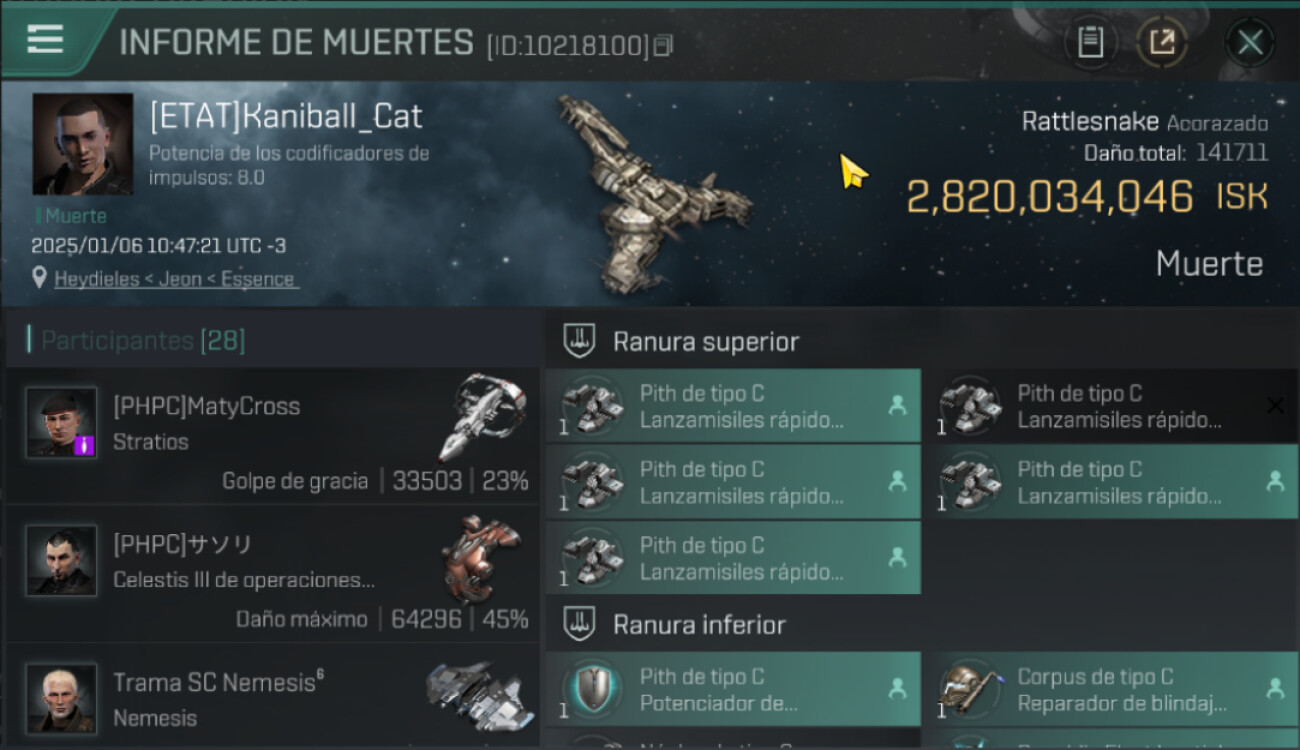
Task: Click Kaniball_Cat pilot portrait
Action: click(x=83, y=145)
